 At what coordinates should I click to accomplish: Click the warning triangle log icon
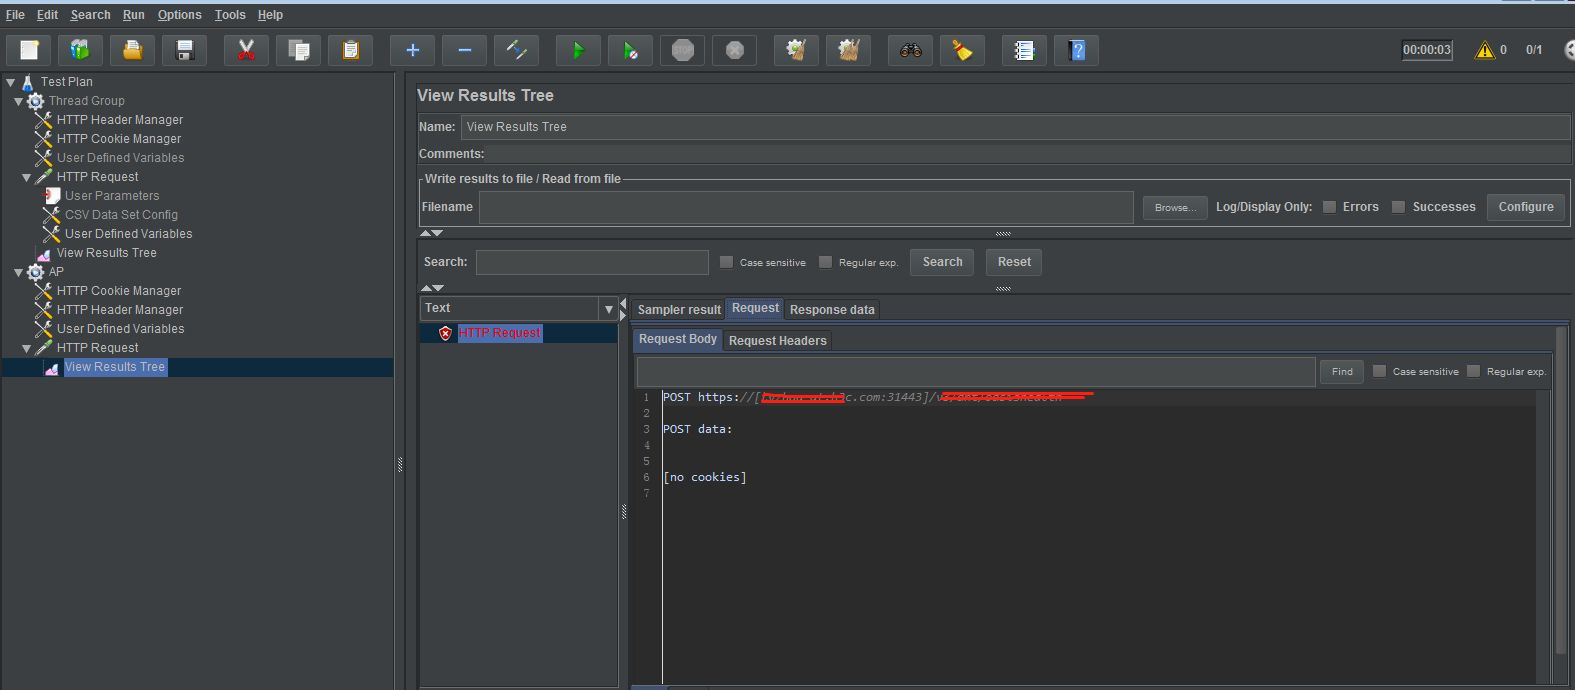point(1485,50)
